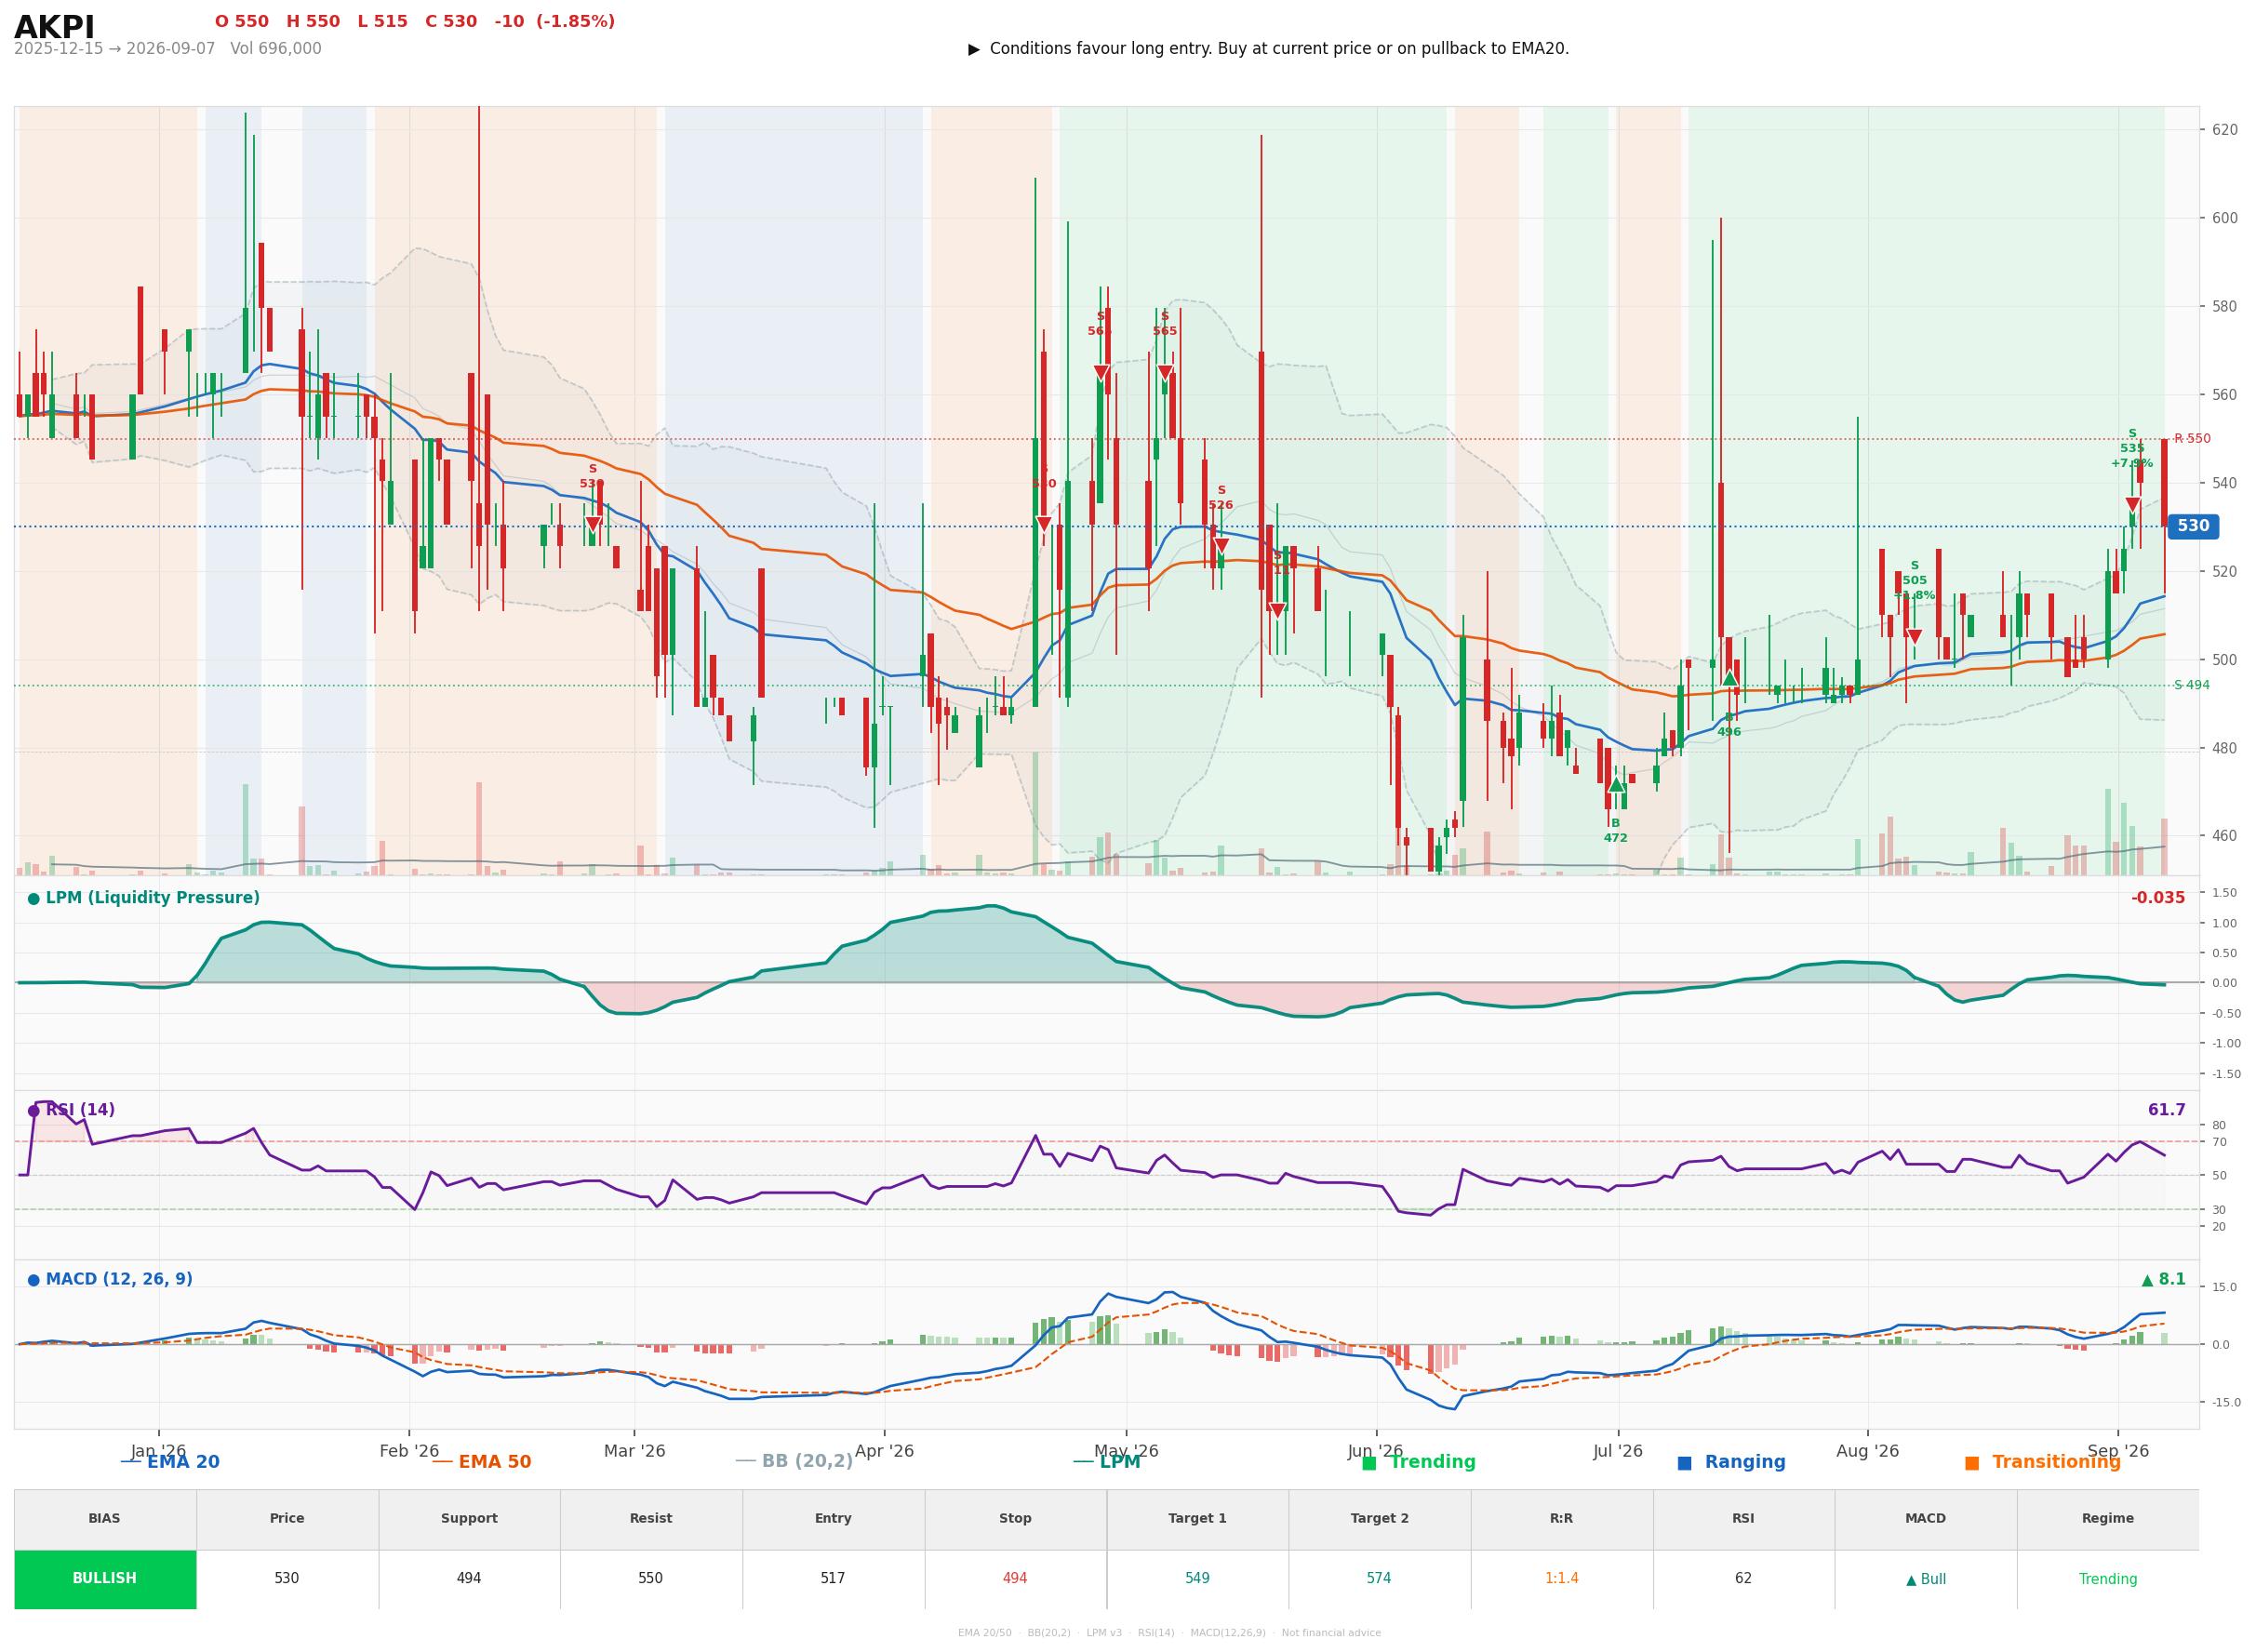The height and width of the screenshot is (1652, 2256).
Task: Click the RSI reading '61.7'
Action: pos(2166,1111)
